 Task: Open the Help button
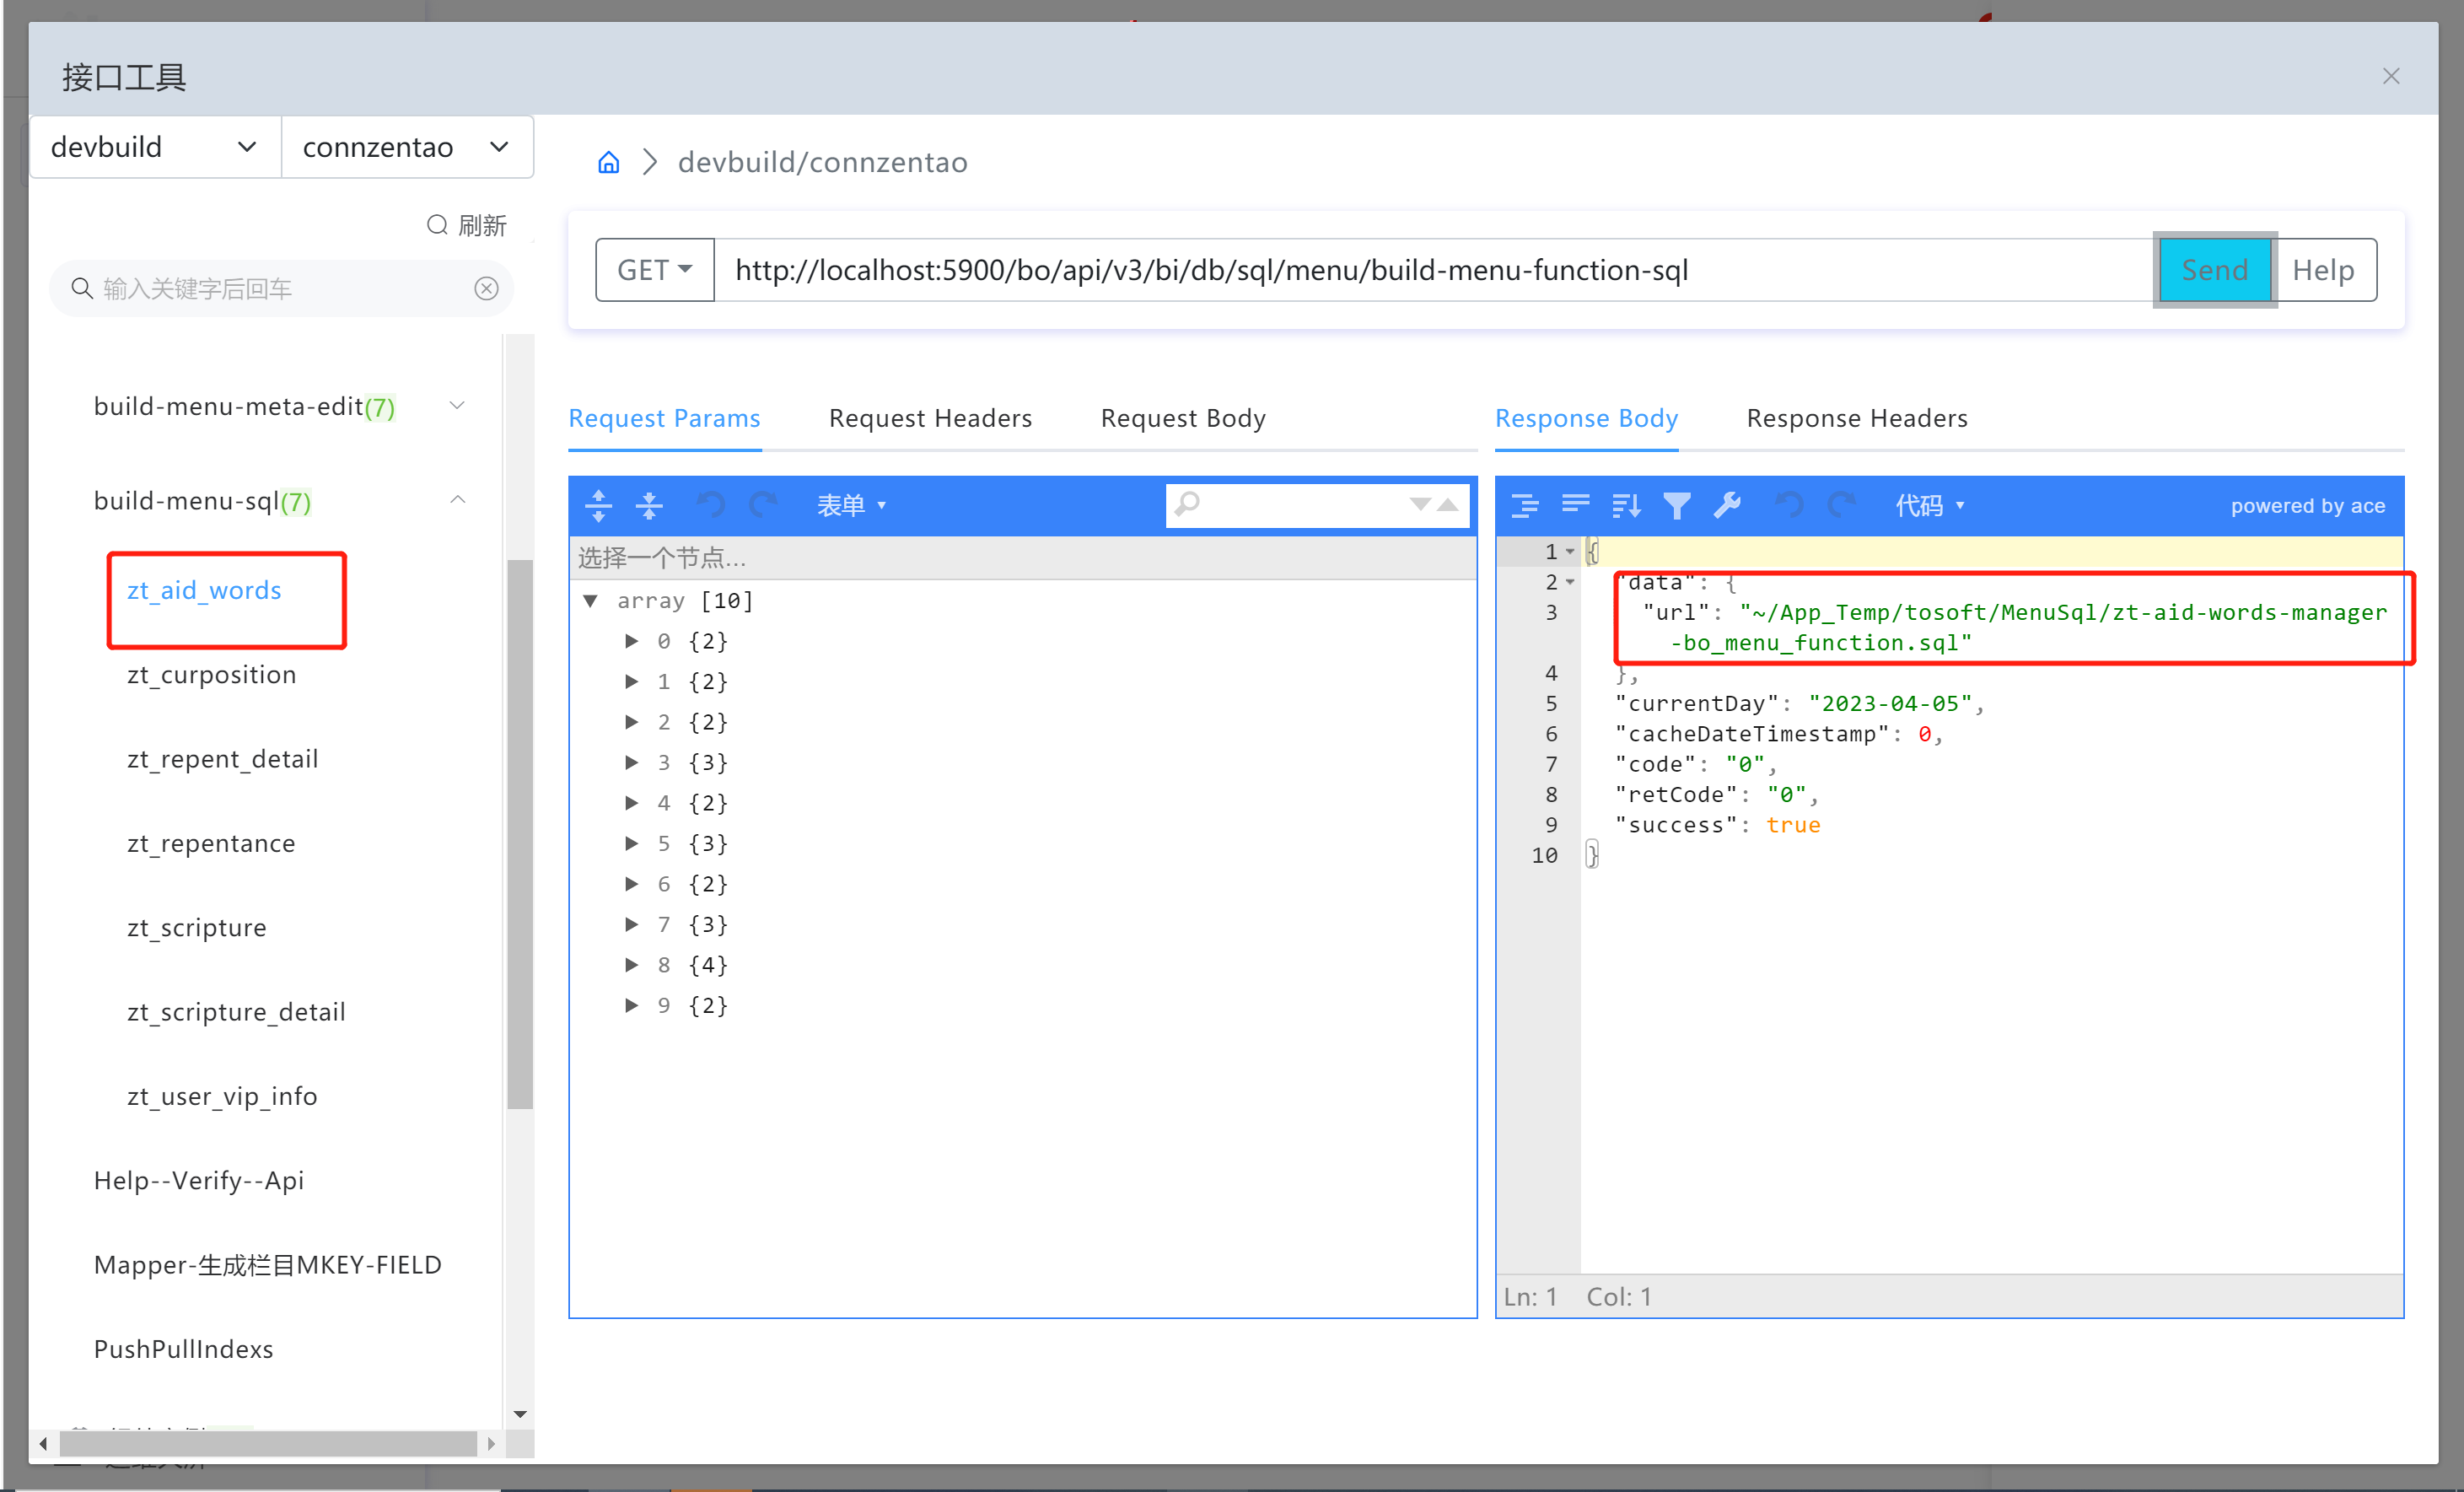(2324, 270)
